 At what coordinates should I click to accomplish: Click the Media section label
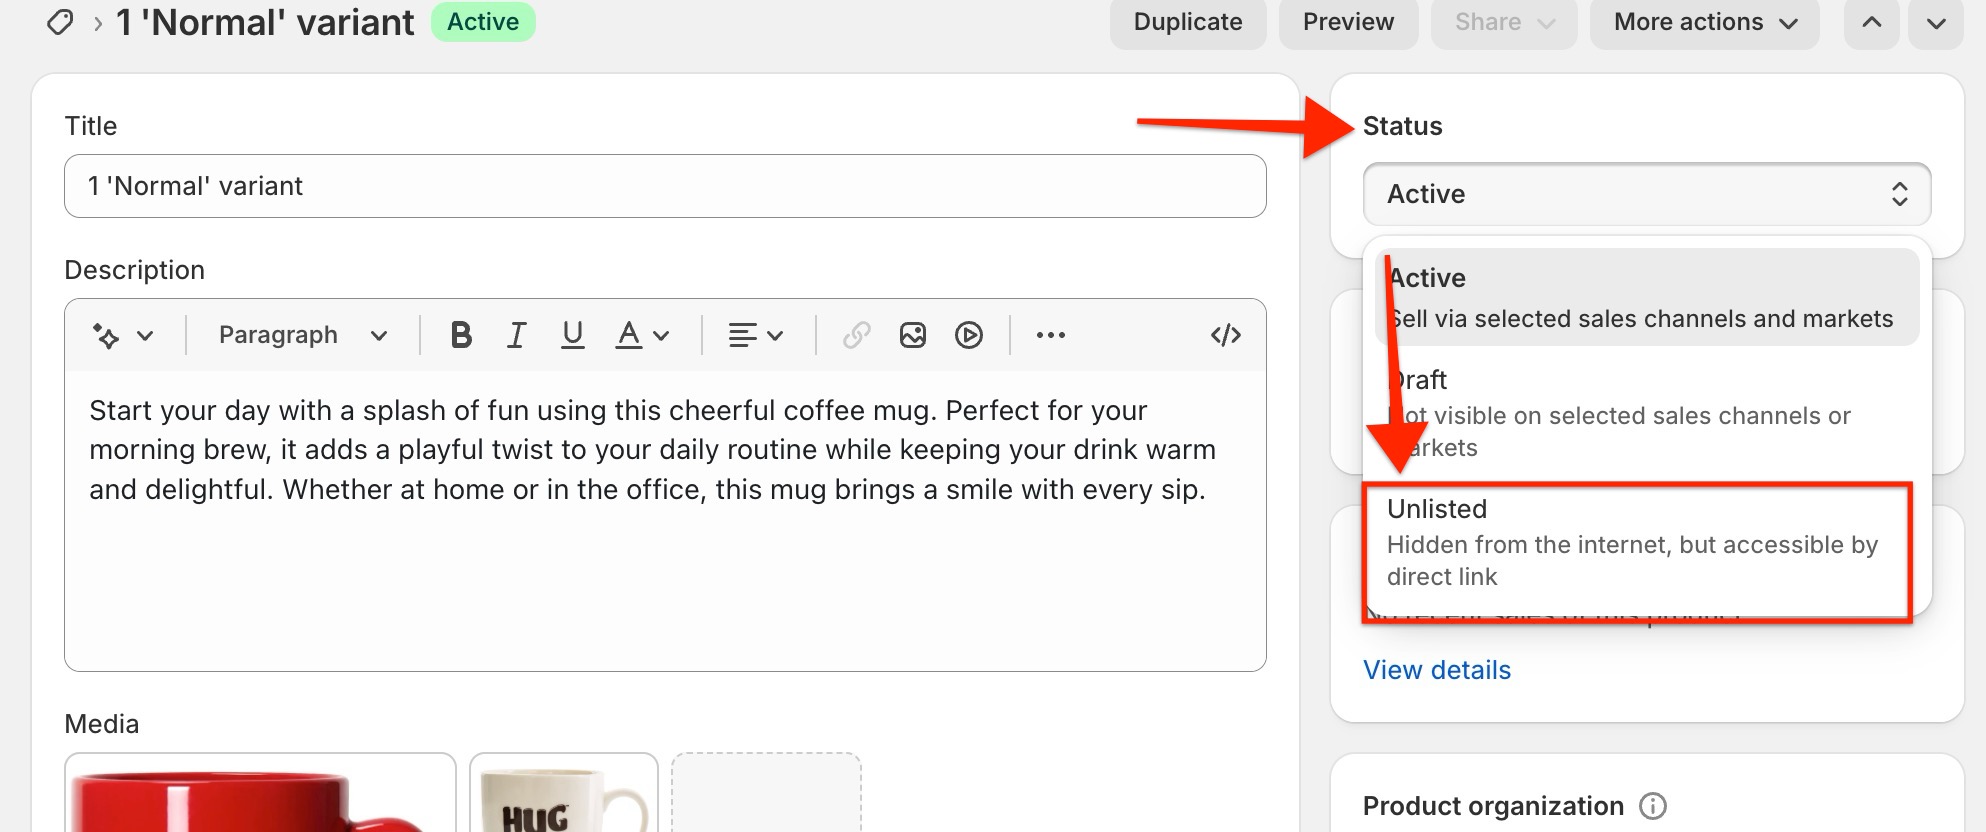point(102,724)
